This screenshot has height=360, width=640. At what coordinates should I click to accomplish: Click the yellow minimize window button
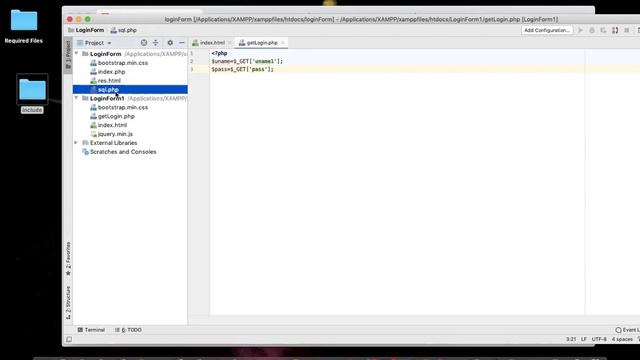coord(79,19)
